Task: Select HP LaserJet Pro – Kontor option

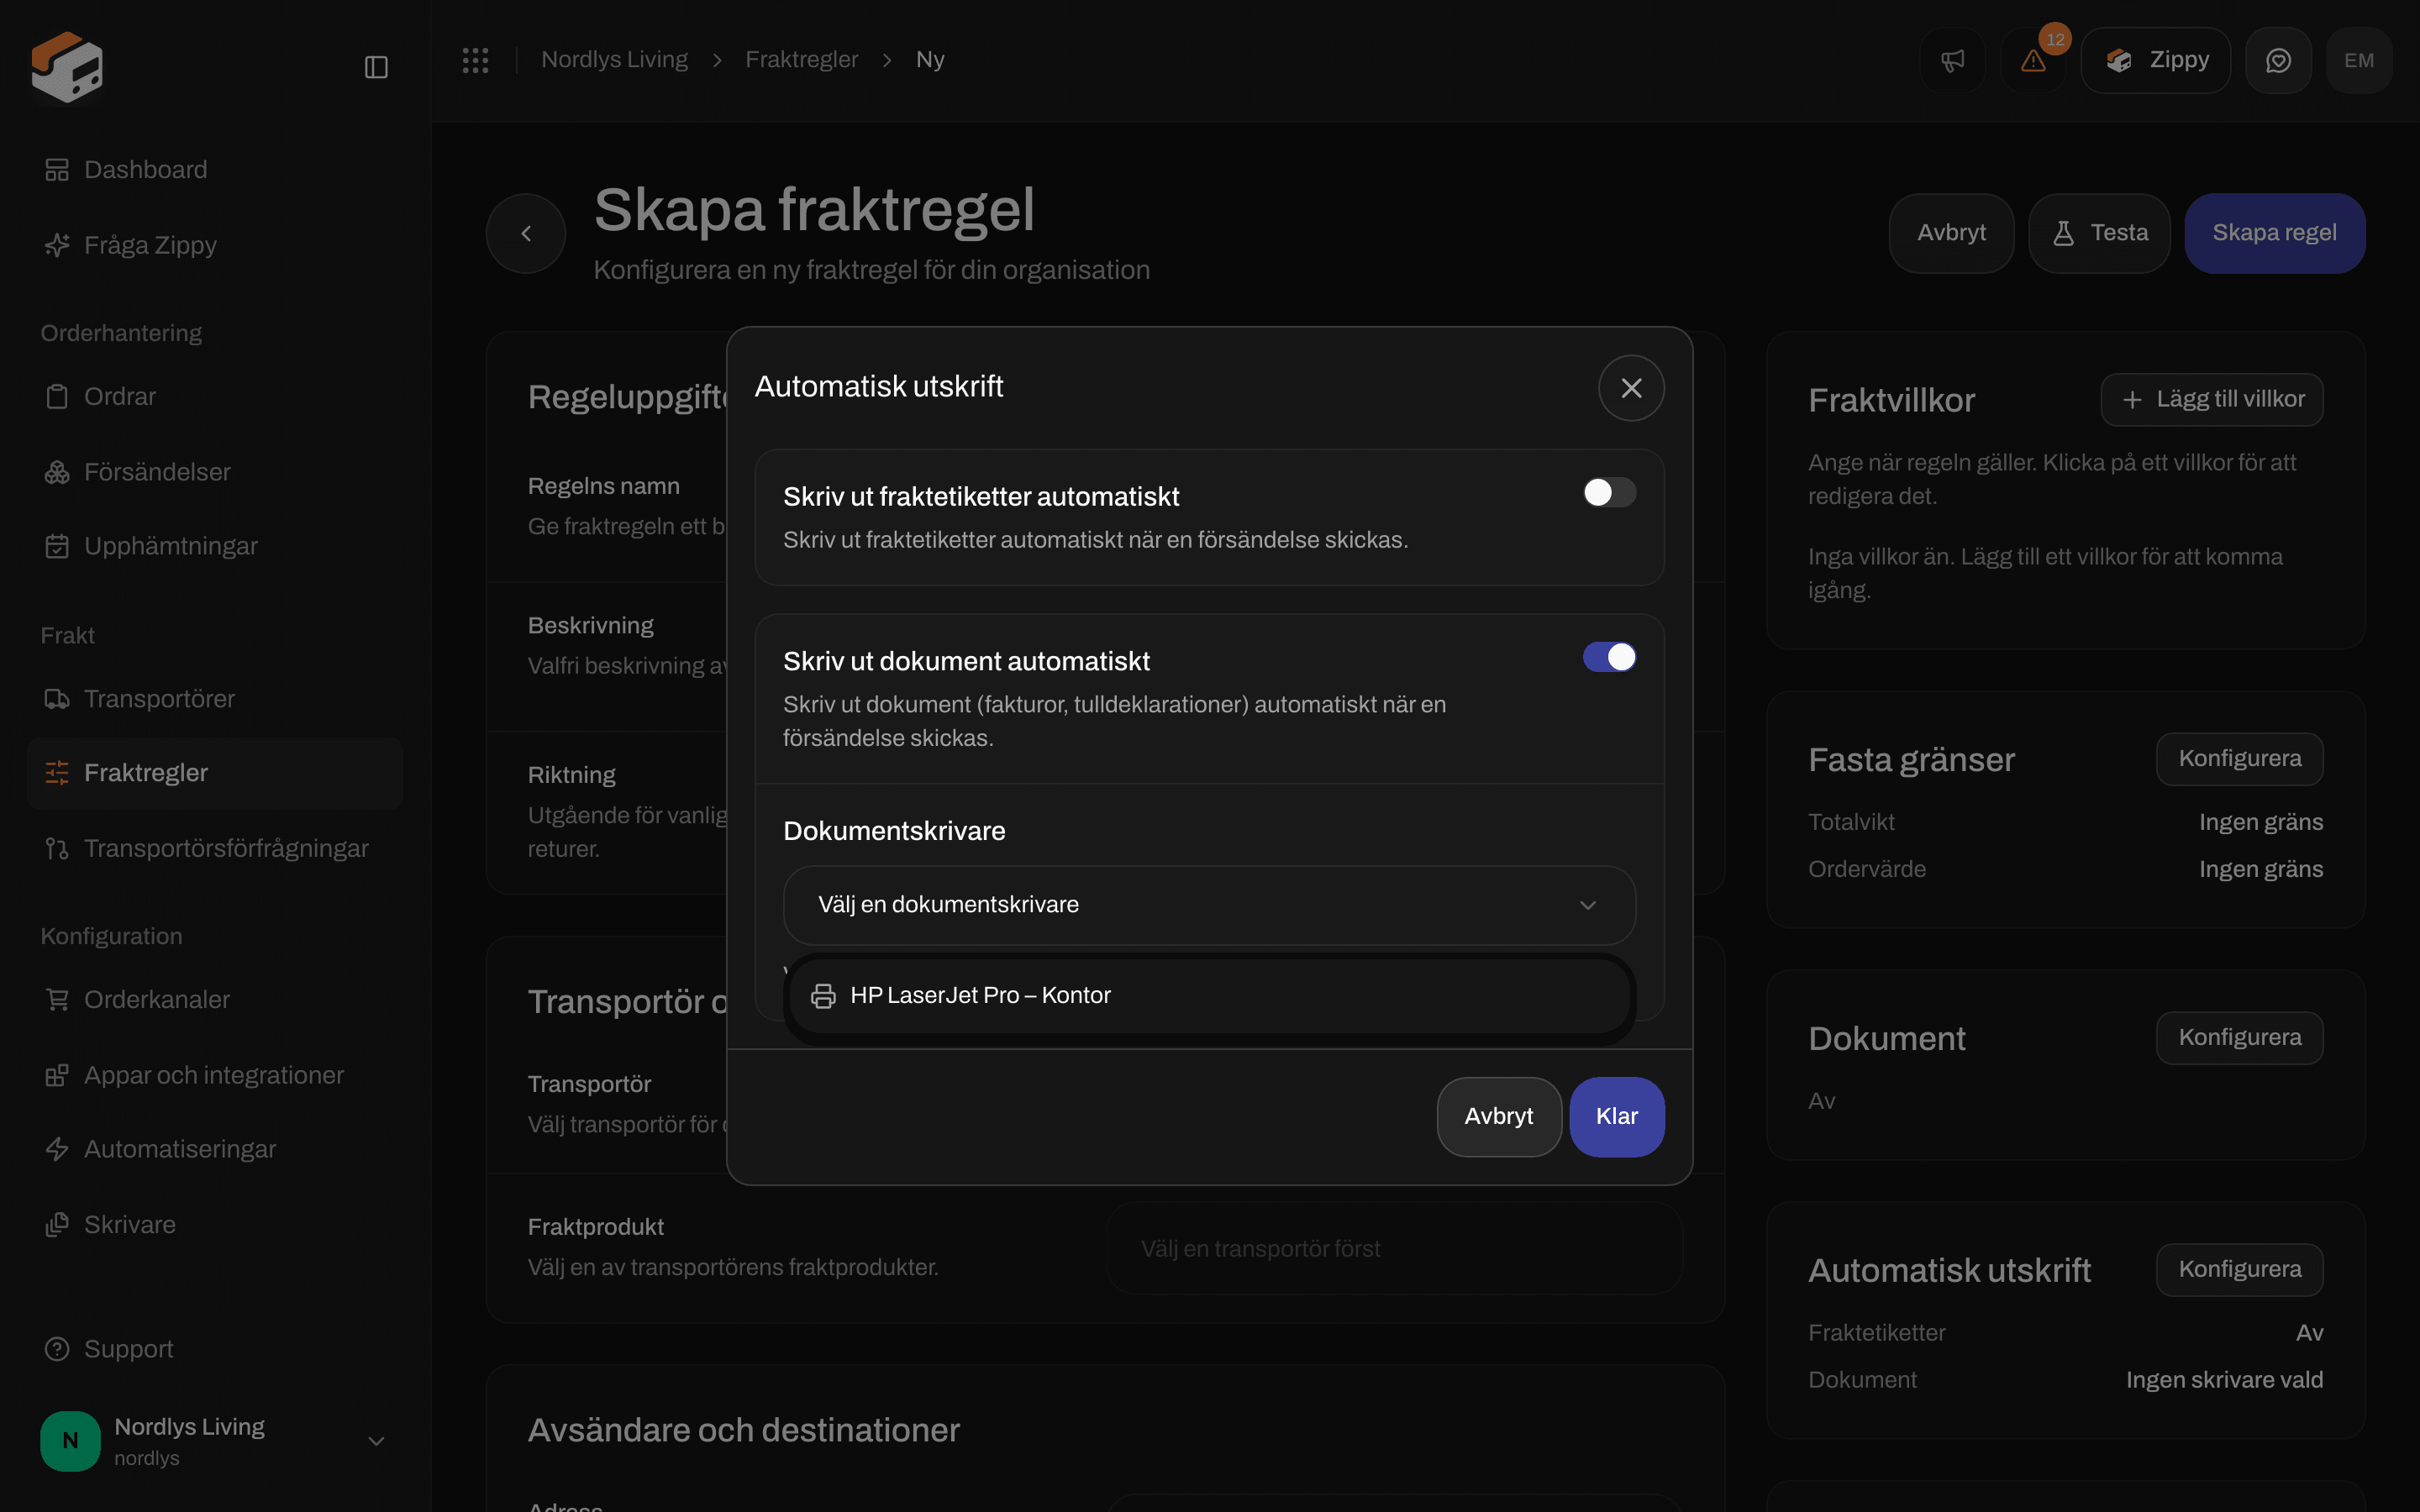Action: point(1209,996)
